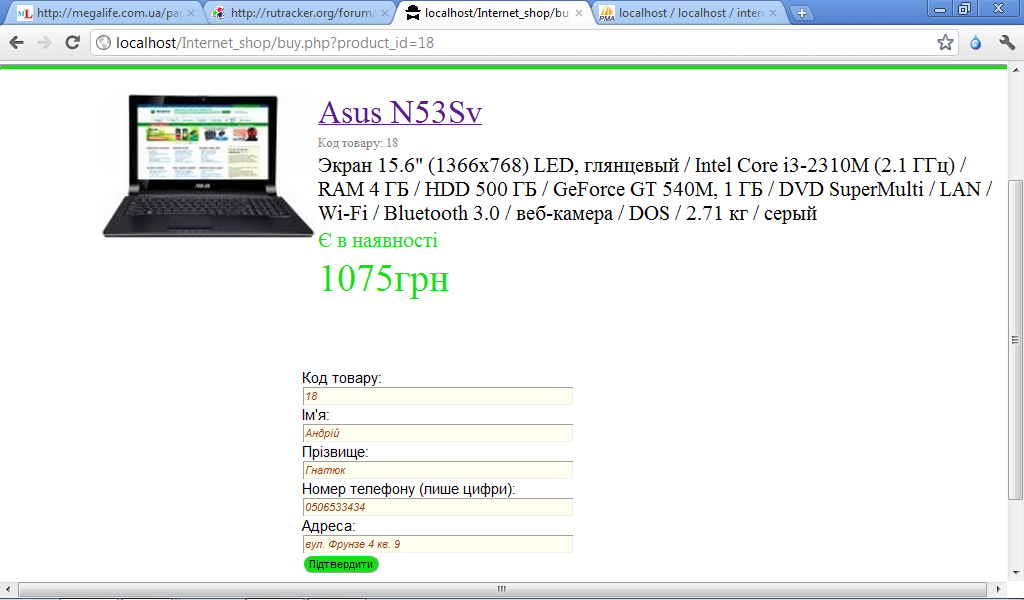The width and height of the screenshot is (1024, 600).
Task: Click the 1075грн price text
Action: pos(384,279)
